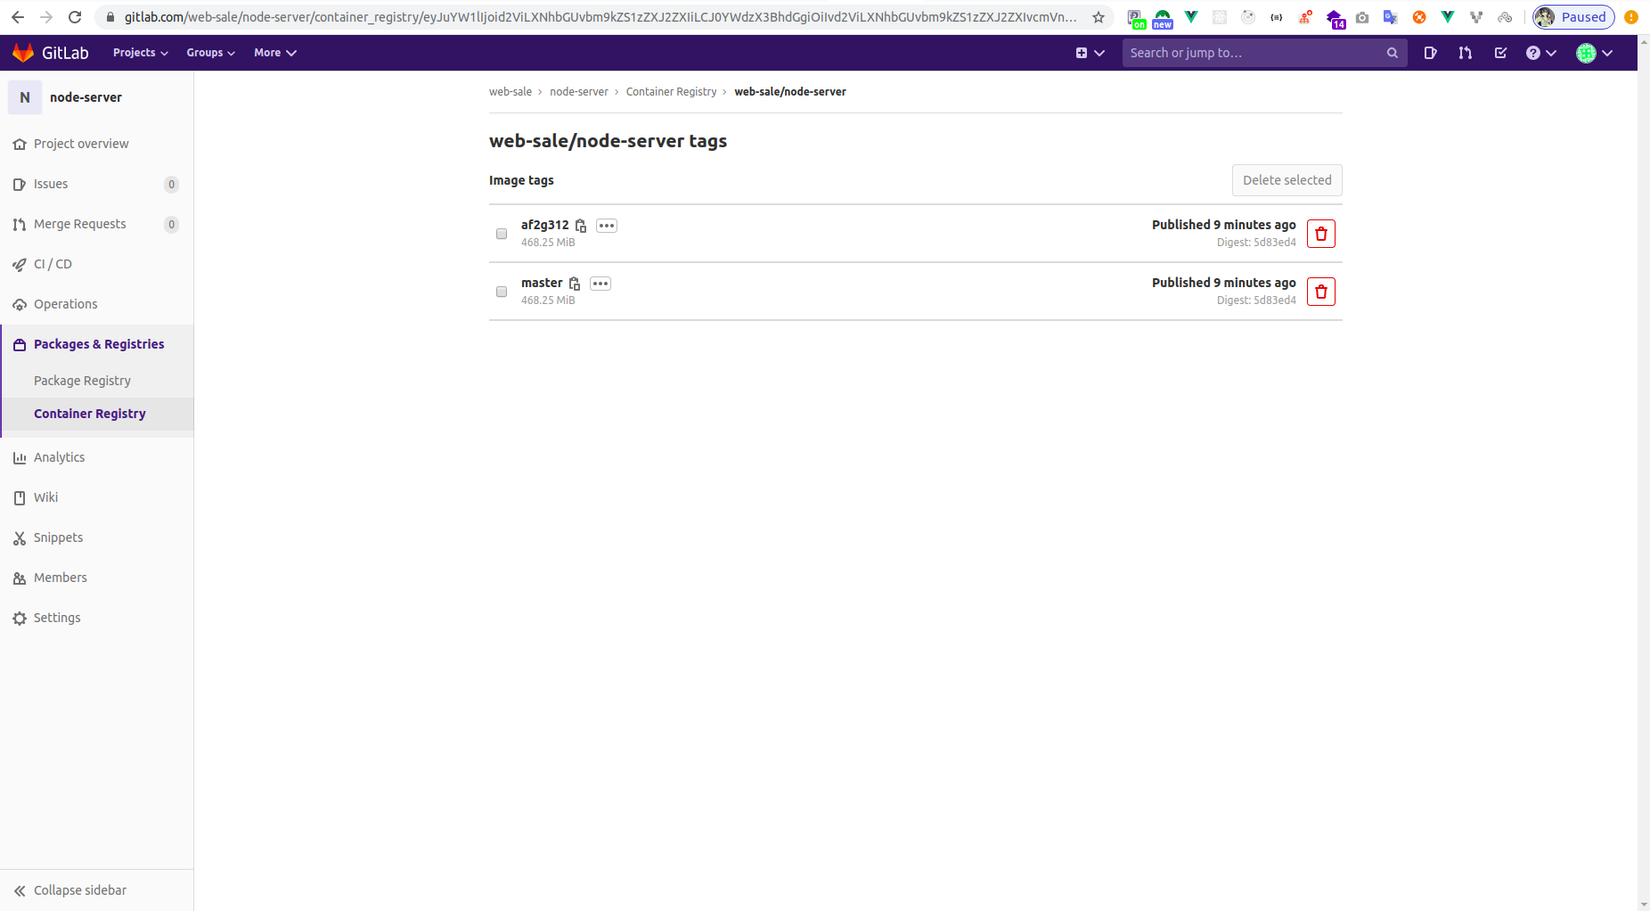Delete the af2g312 image tag
The width and height of the screenshot is (1650, 911).
(1321, 234)
